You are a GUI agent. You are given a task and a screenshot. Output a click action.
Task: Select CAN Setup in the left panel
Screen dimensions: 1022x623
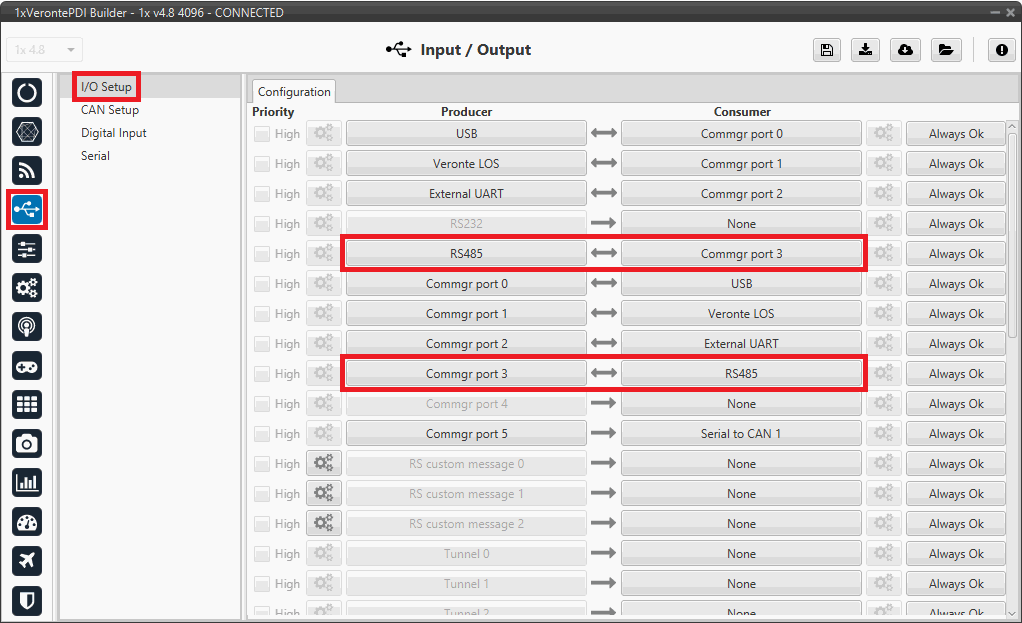tap(110, 110)
